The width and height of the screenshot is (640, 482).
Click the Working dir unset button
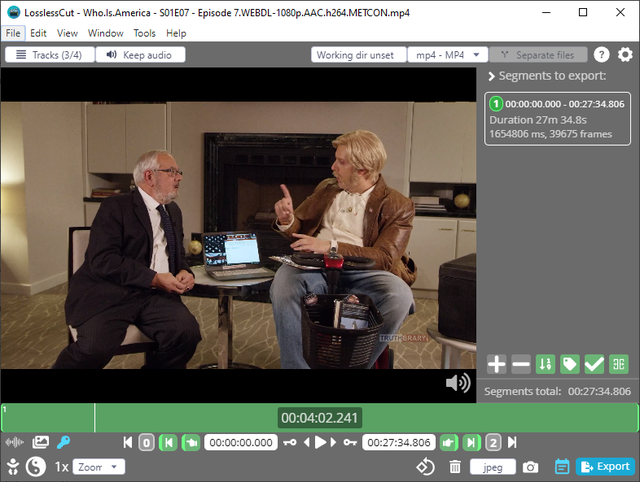point(355,55)
